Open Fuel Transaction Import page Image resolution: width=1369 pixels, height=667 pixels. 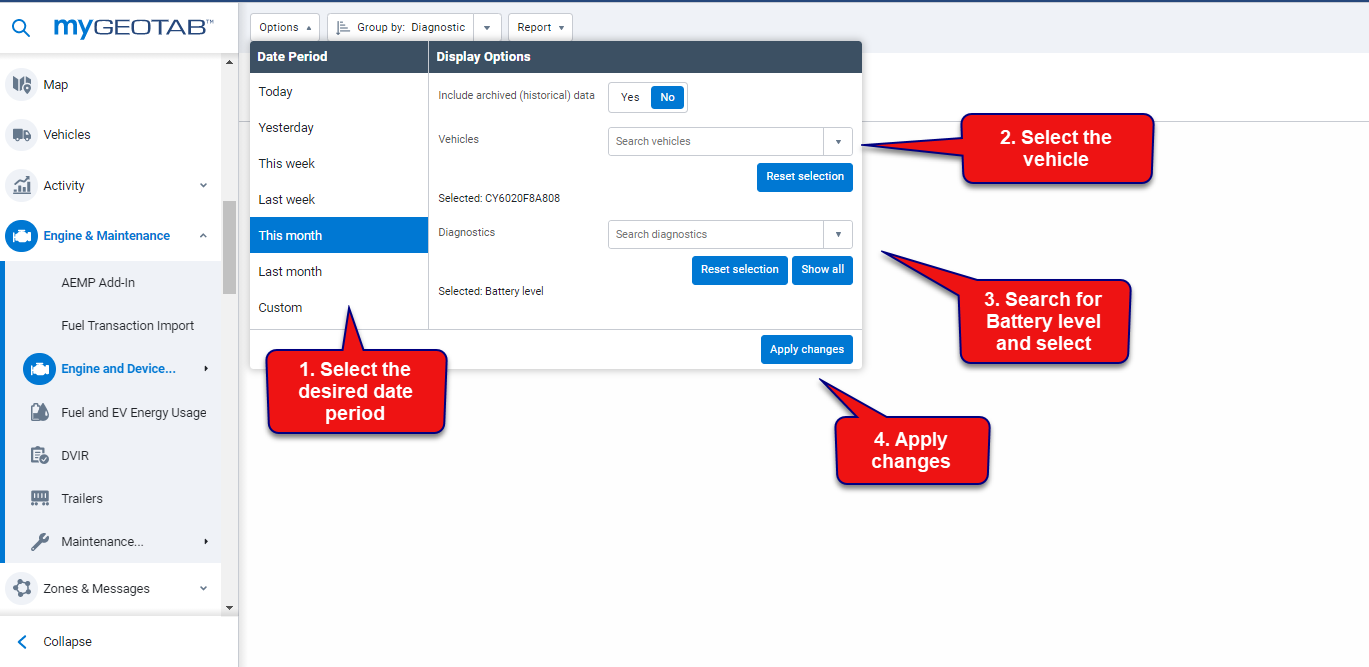pyautogui.click(x=128, y=326)
